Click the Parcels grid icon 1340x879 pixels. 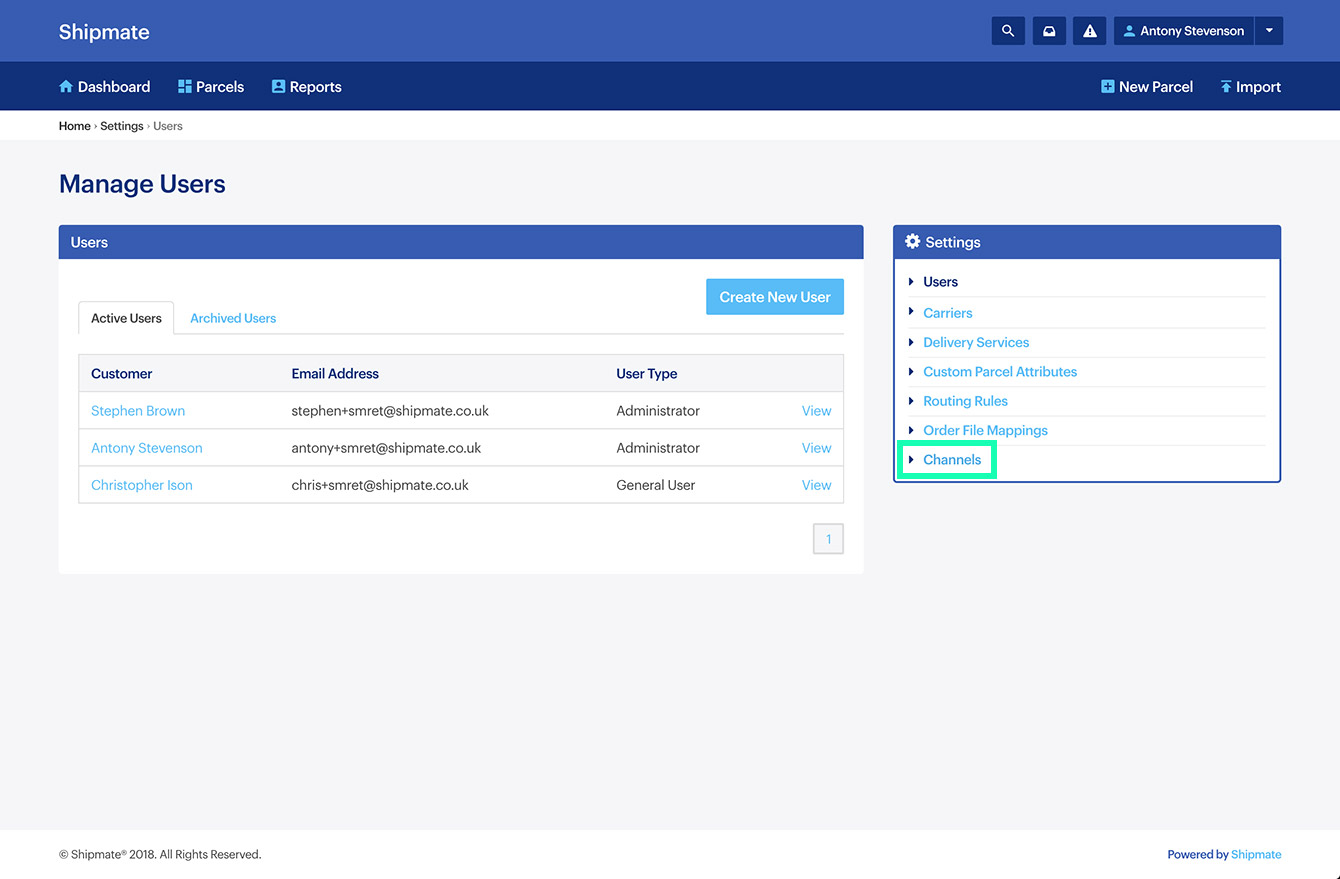tap(184, 87)
